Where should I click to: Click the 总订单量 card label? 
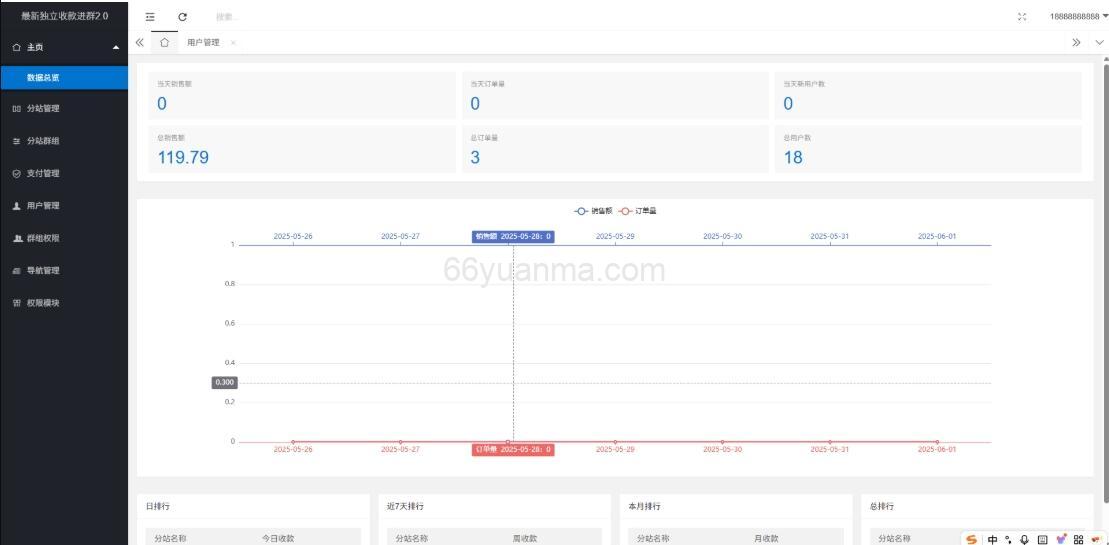[484, 138]
